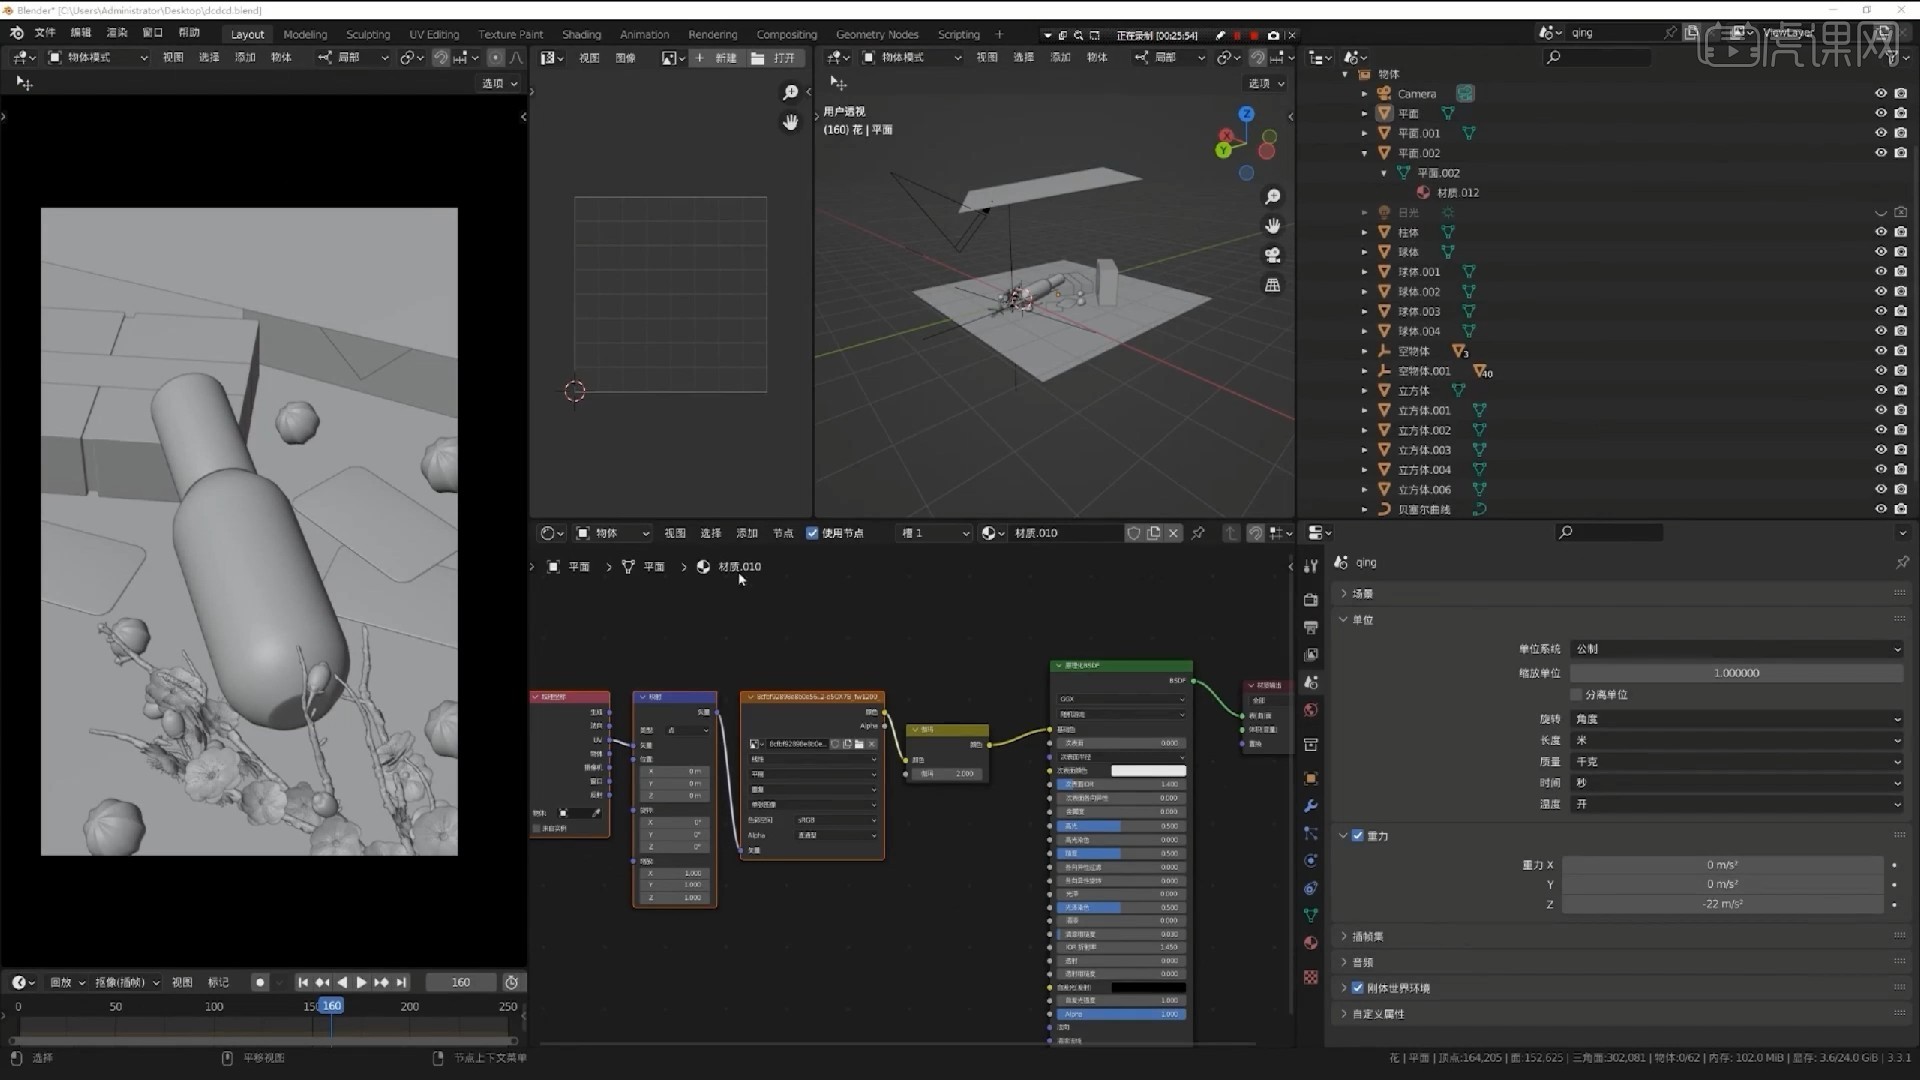Pin the properties panel for qing scene
Viewport: 1920px width, 1080px height.
coord(1902,563)
